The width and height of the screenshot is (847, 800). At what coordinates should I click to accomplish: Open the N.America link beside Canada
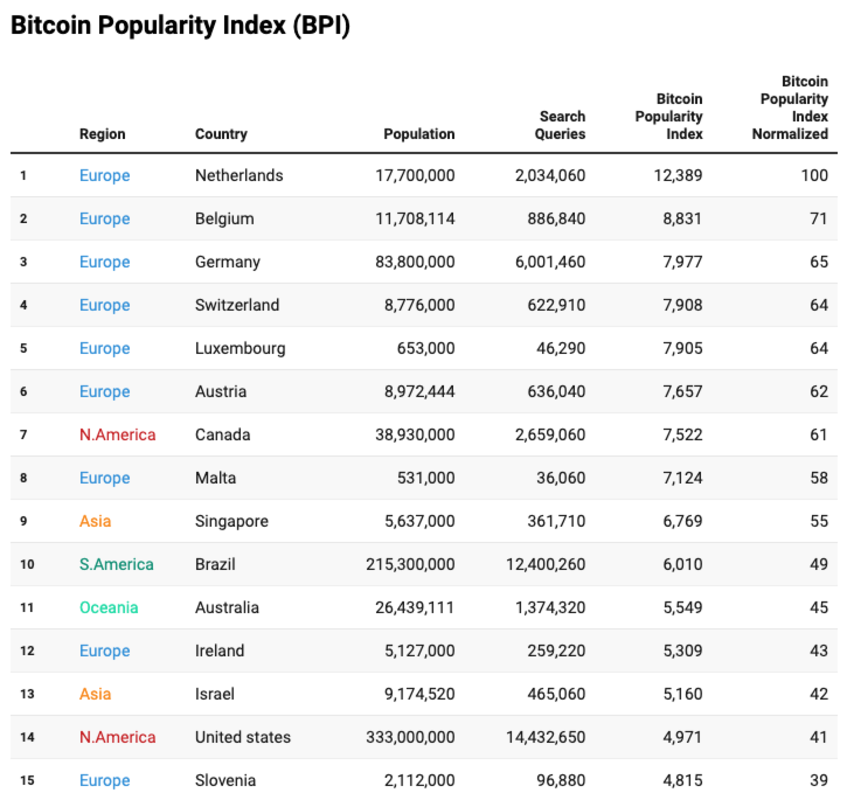pyautogui.click(x=117, y=435)
